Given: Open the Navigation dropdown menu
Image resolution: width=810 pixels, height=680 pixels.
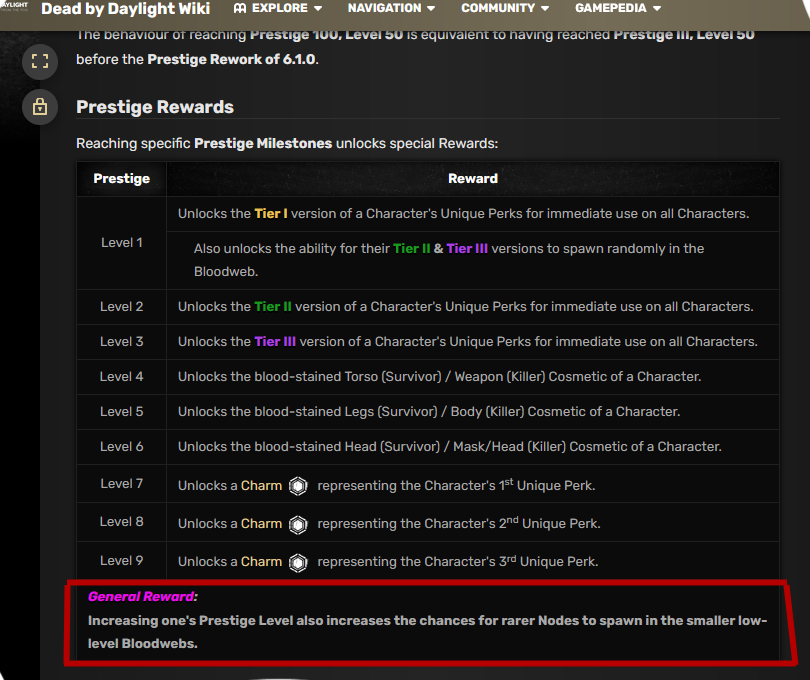Looking at the screenshot, I should click(x=391, y=8).
